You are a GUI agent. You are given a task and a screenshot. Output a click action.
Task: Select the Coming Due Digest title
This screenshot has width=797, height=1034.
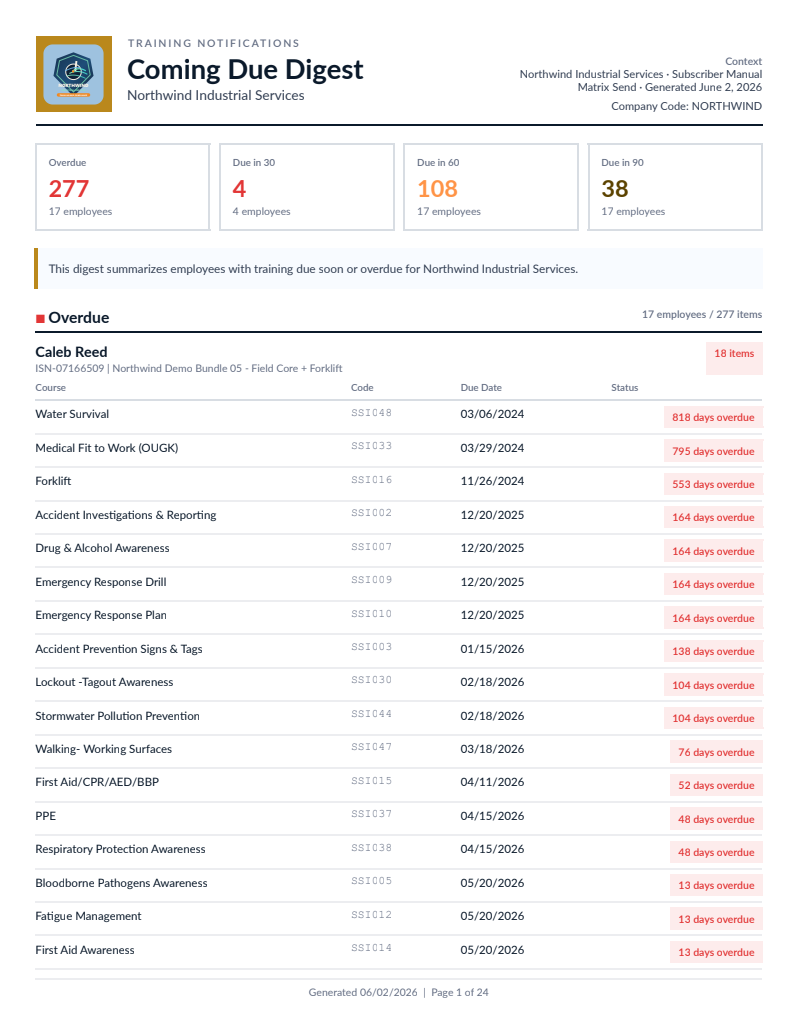point(245,70)
